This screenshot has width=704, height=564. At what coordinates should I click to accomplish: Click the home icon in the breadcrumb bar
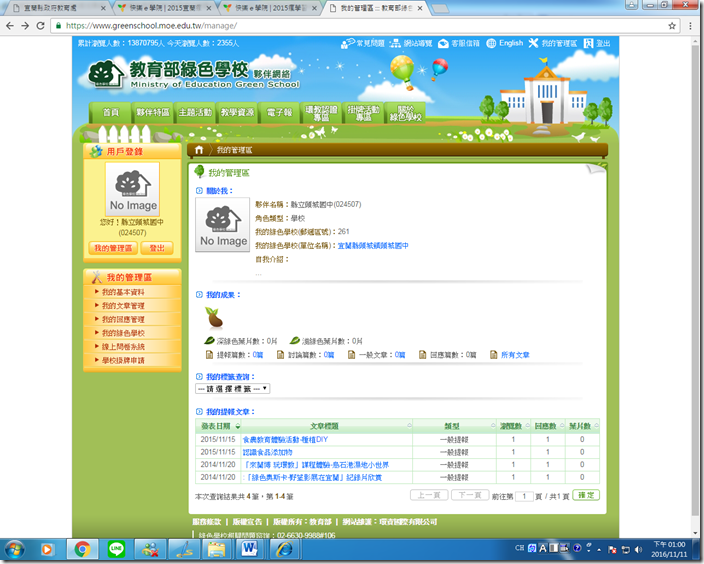199,149
